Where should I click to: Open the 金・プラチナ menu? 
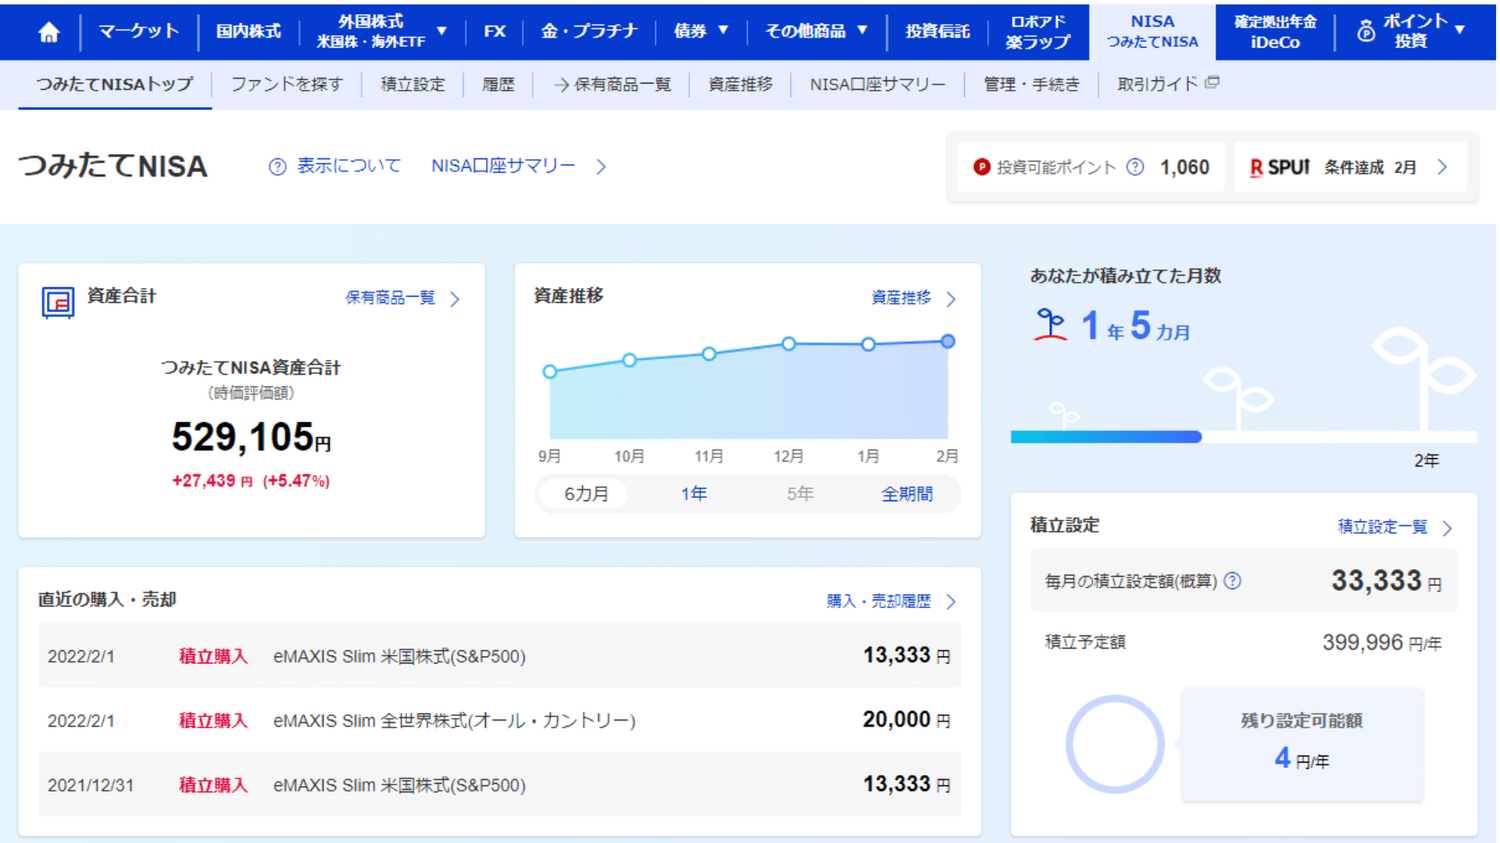click(x=589, y=31)
